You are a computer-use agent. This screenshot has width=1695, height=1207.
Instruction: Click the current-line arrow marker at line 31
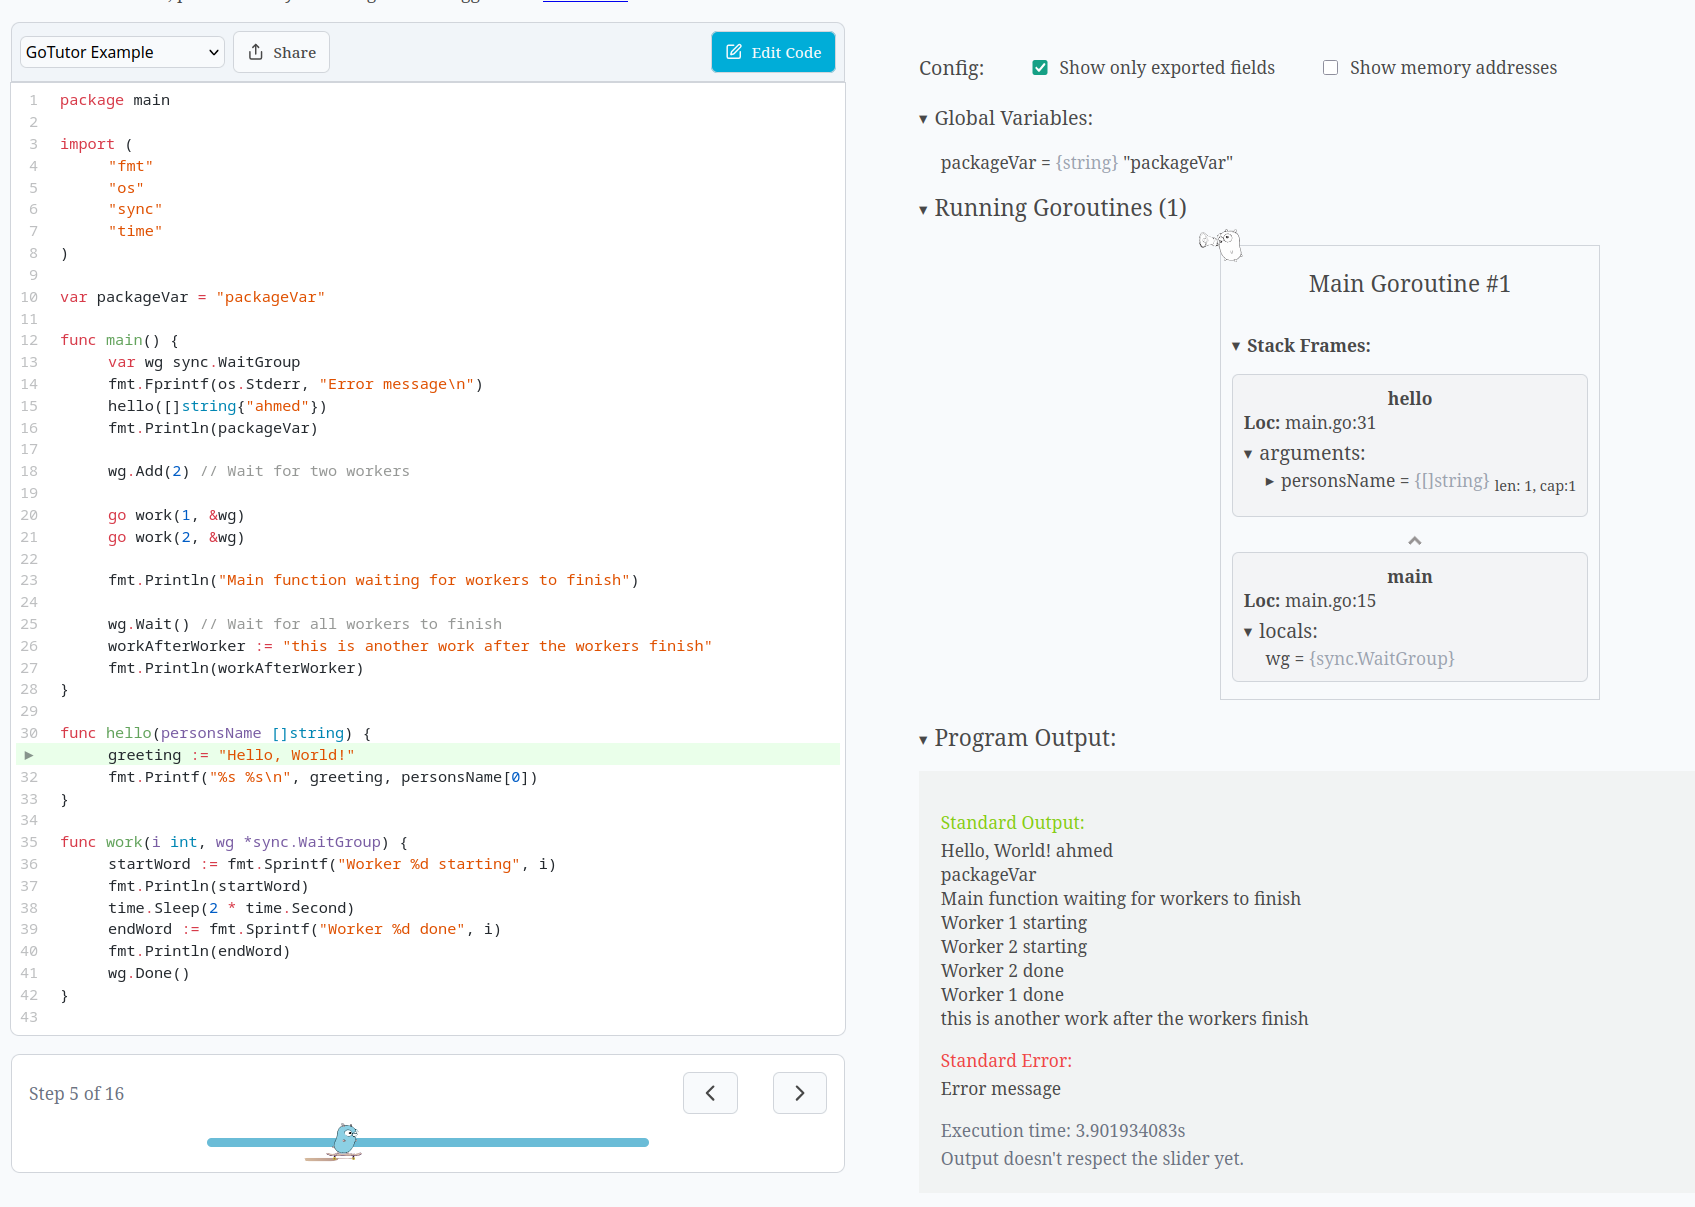pyautogui.click(x=29, y=755)
